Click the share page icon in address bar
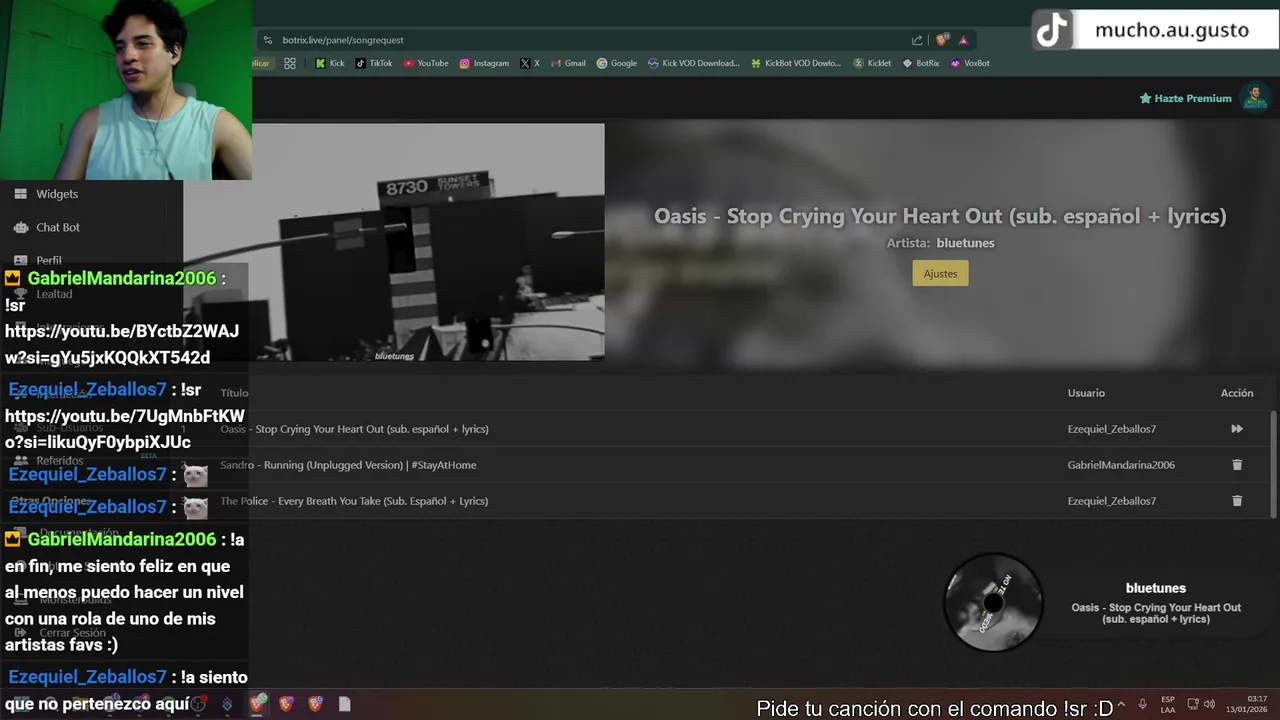The height and width of the screenshot is (720, 1280). 917,40
